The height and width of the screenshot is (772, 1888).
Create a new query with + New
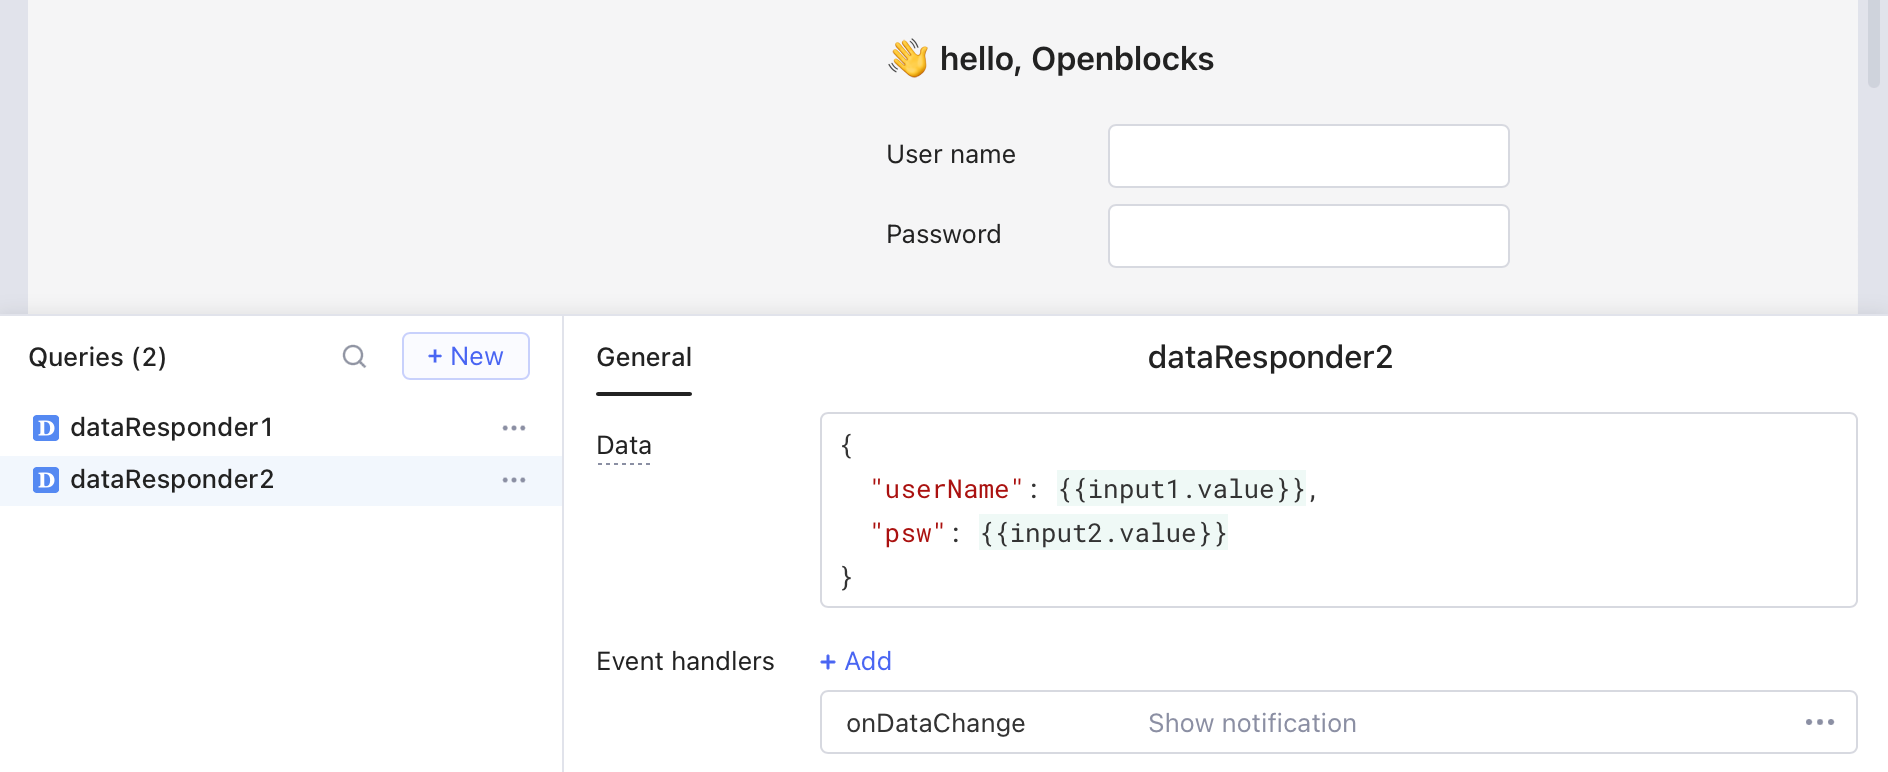[465, 357]
